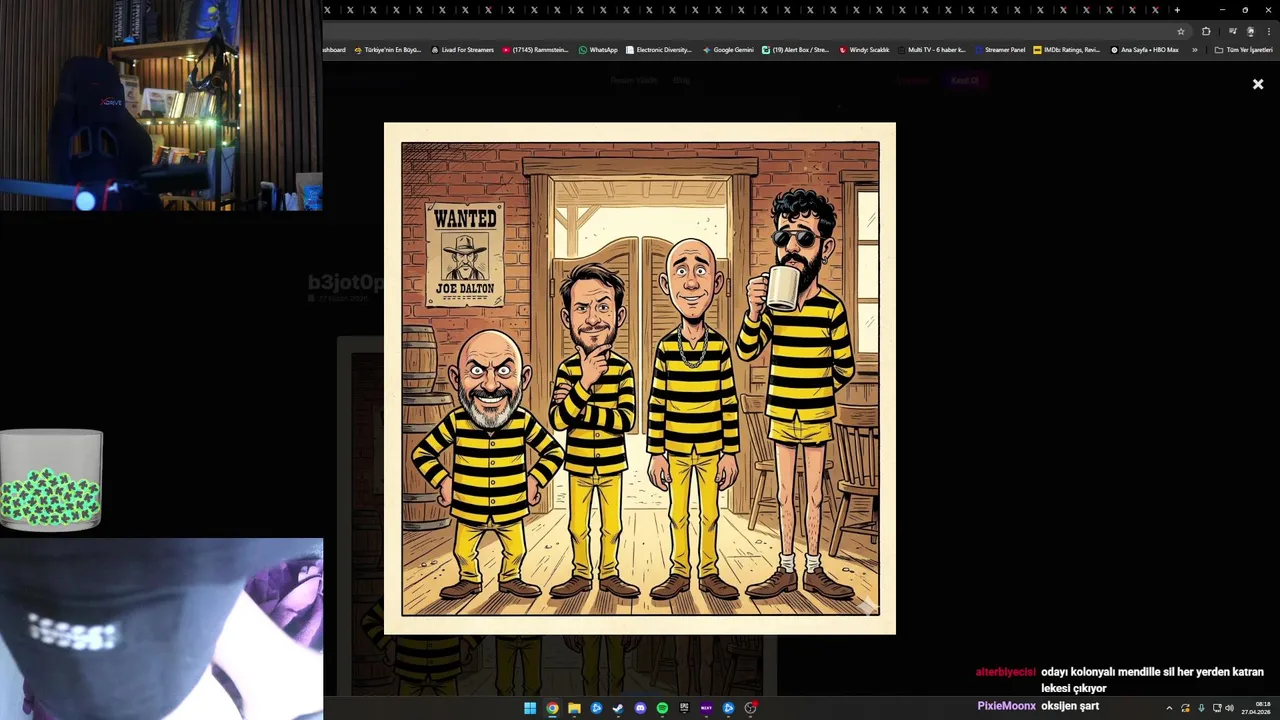
Task: Open Steam from the taskbar
Action: coord(618,708)
